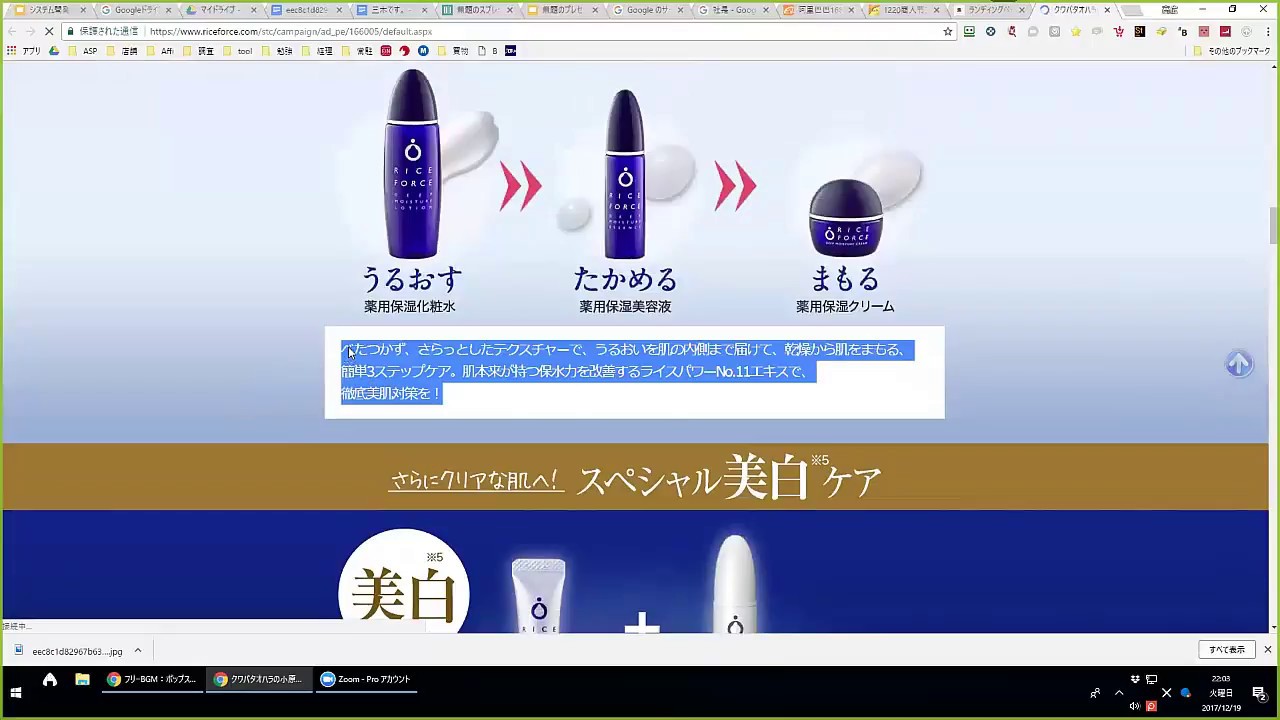This screenshot has height=720, width=1280.
Task: Click the たかめる essence bottle image
Action: (625, 174)
